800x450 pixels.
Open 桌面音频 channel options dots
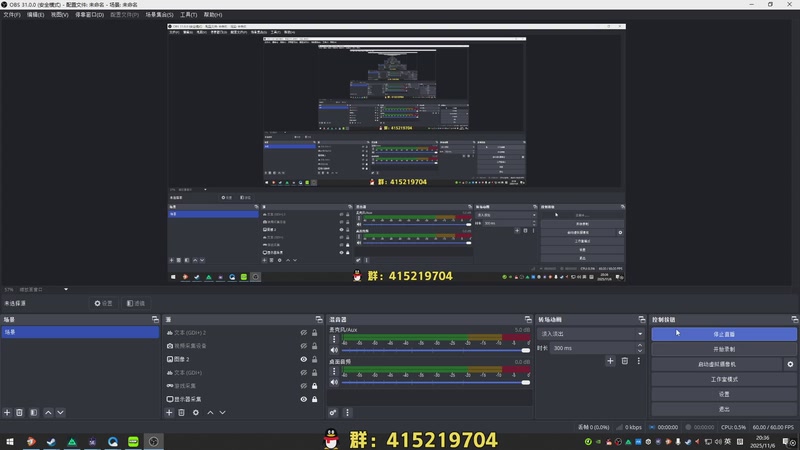[x=334, y=371]
